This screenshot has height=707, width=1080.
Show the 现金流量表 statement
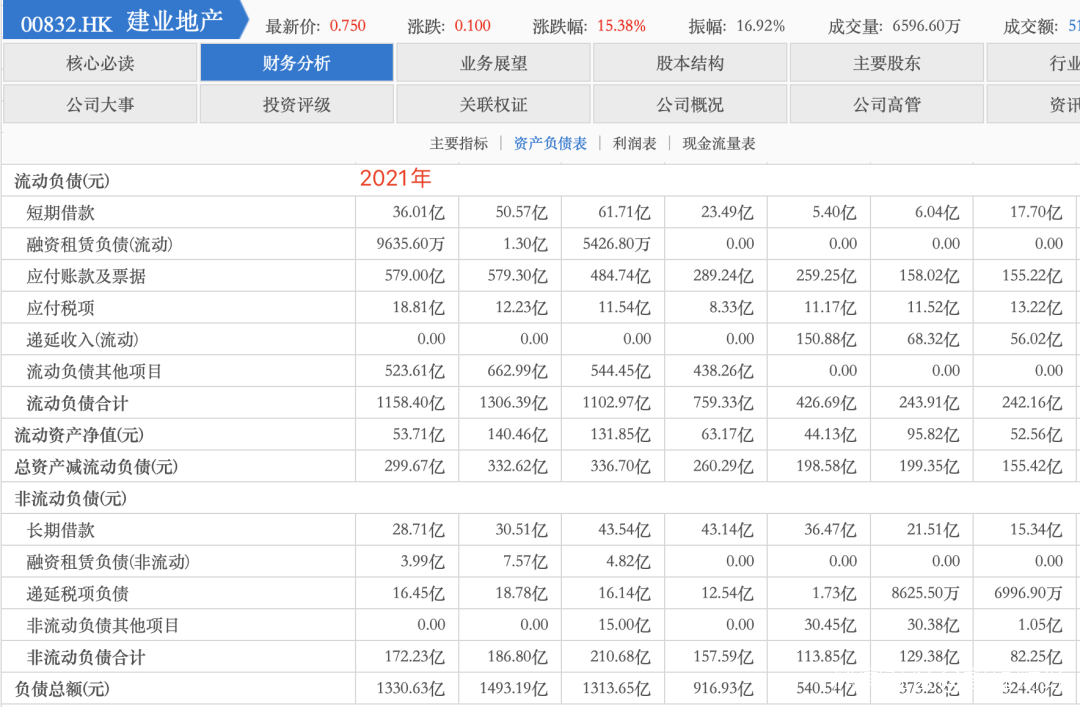tap(719, 144)
